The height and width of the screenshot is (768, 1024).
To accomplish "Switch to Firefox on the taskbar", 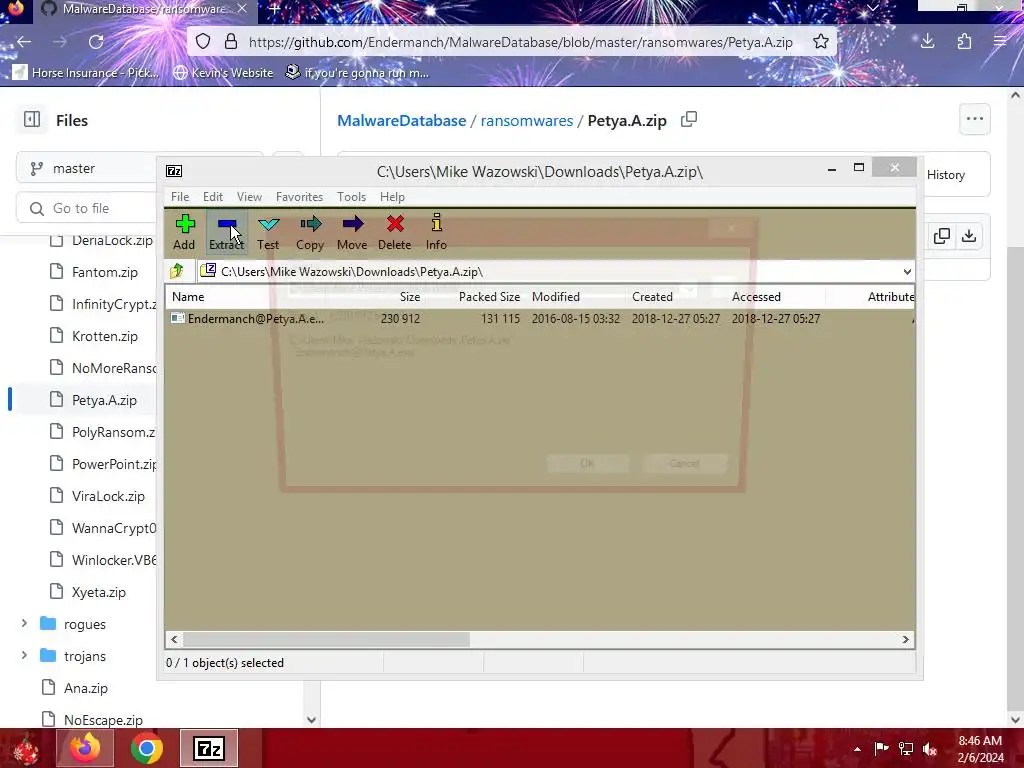I will click(x=85, y=748).
